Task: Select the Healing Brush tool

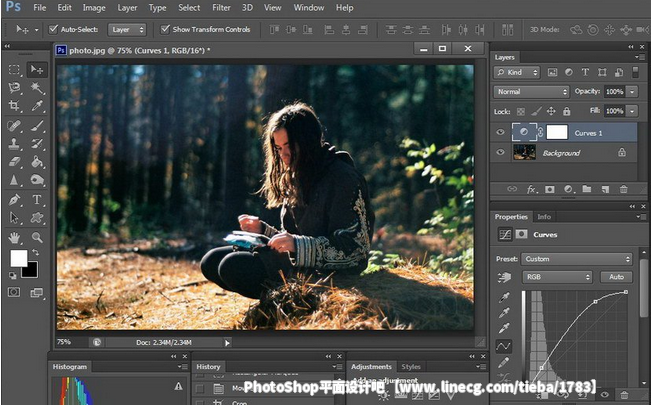Action: (14, 126)
